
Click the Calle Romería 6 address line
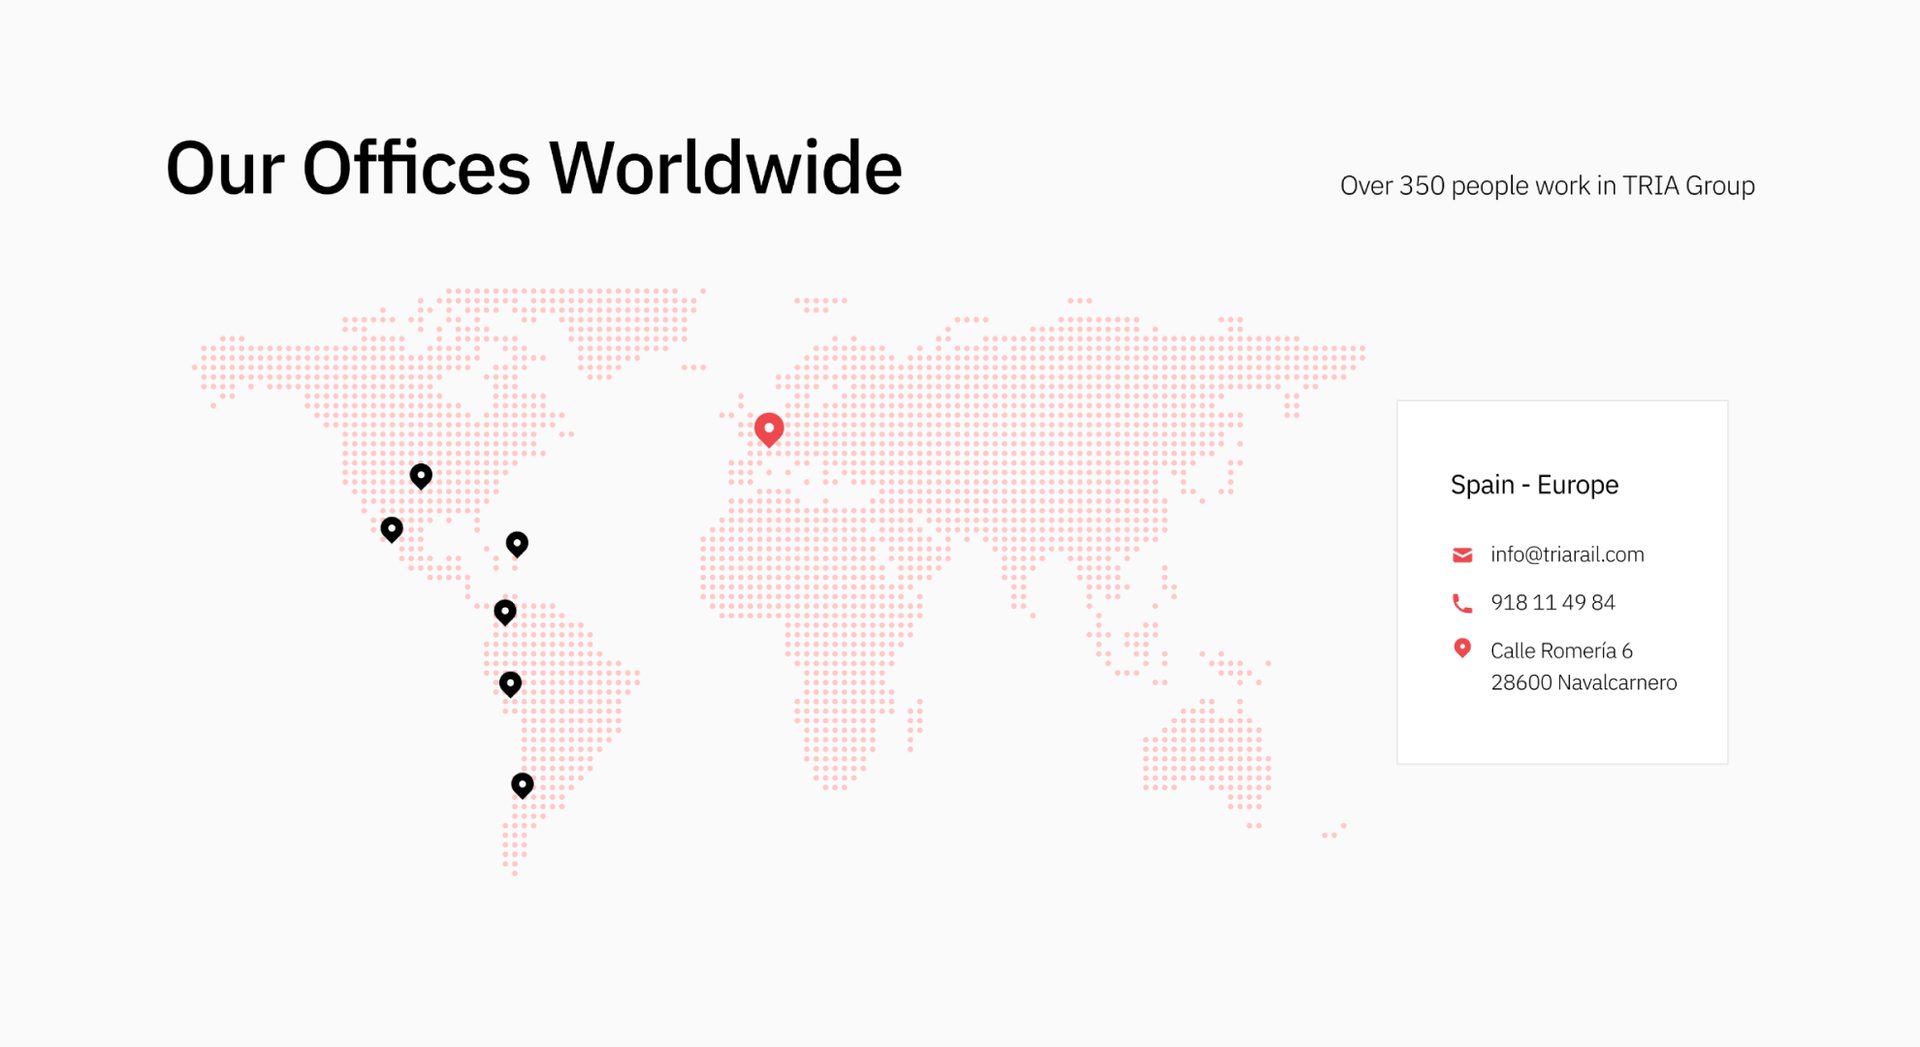tap(1561, 651)
